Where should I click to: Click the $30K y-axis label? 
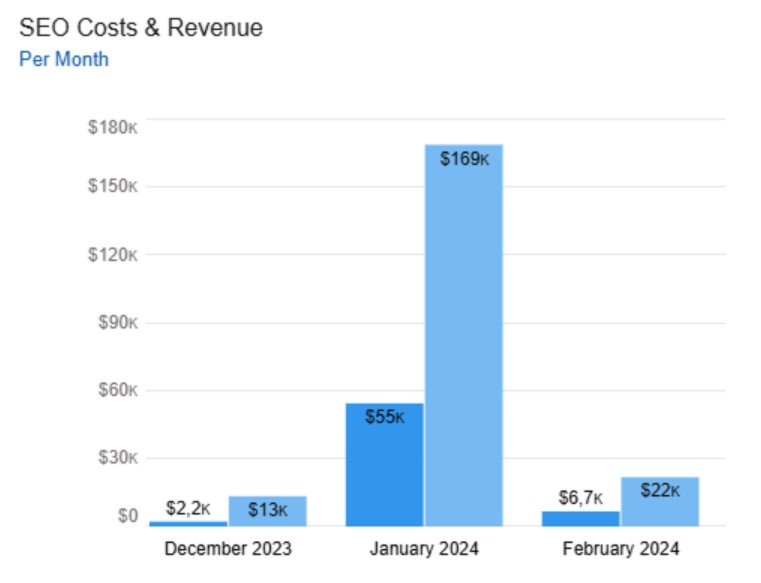117,458
